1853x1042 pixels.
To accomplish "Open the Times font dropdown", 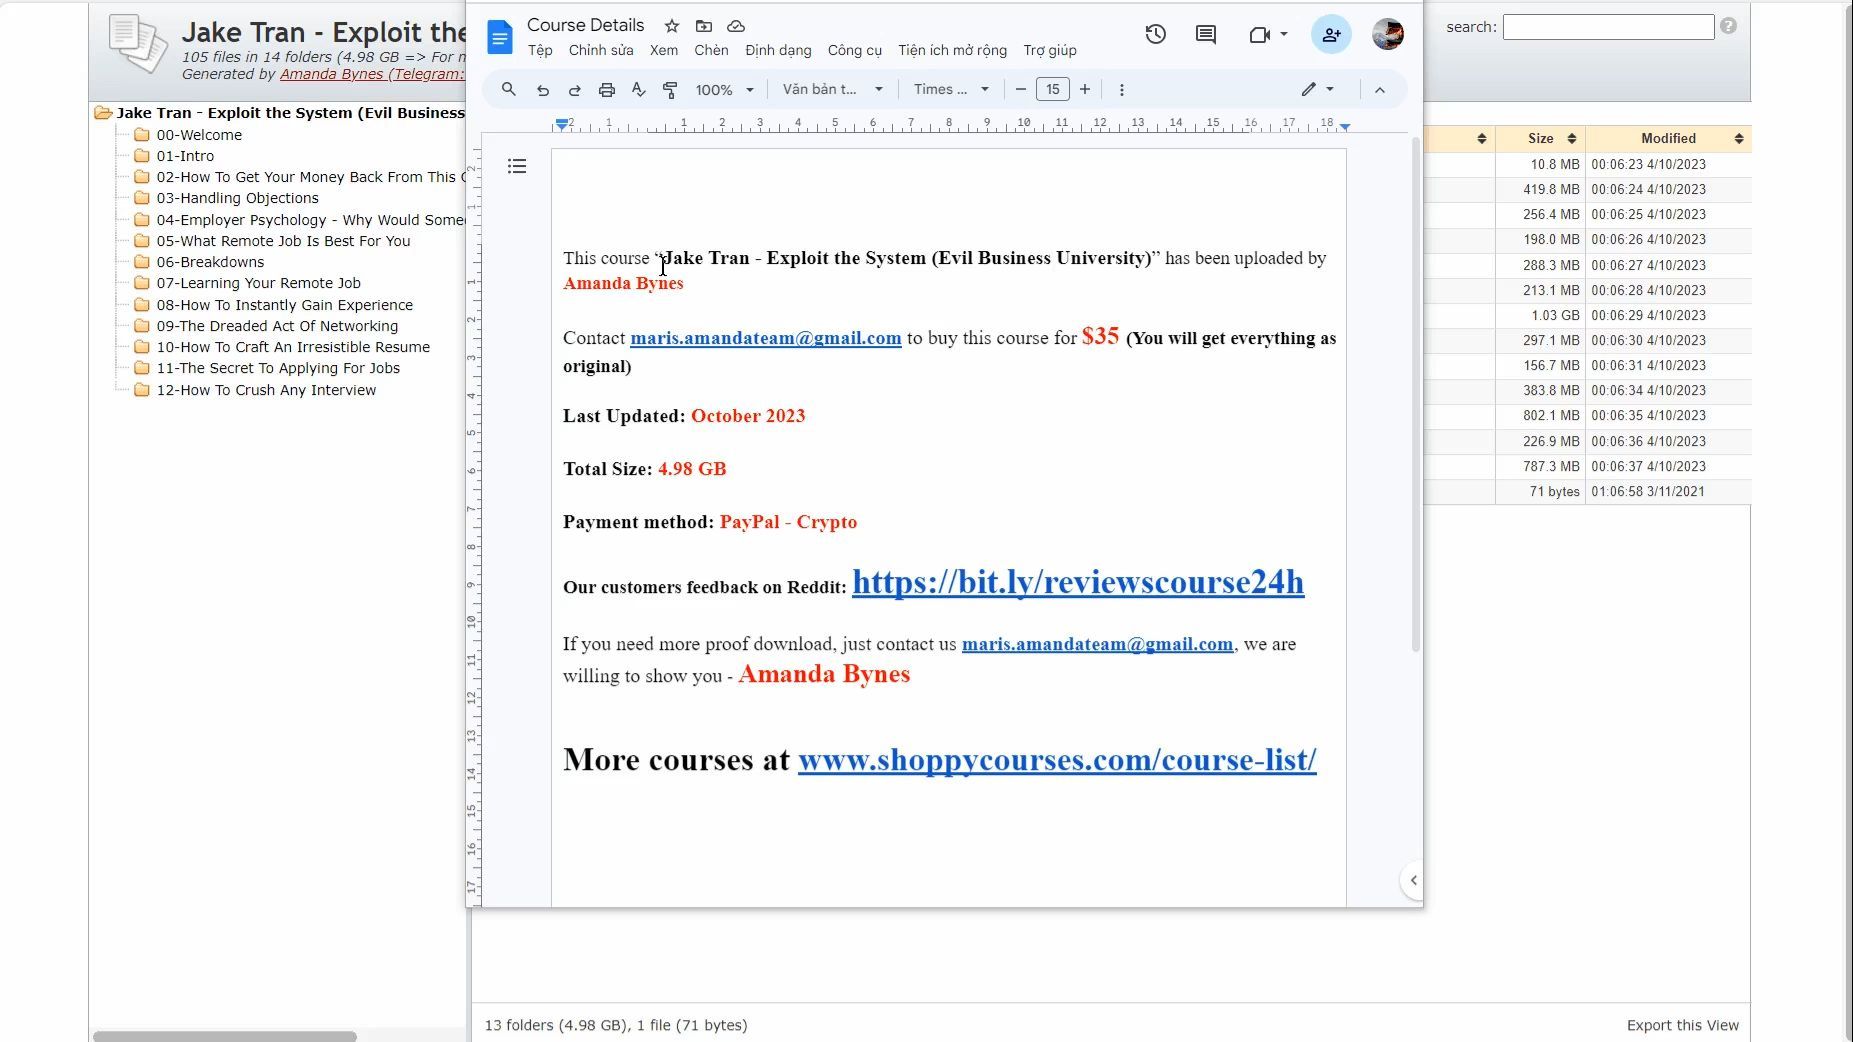I will point(951,89).
